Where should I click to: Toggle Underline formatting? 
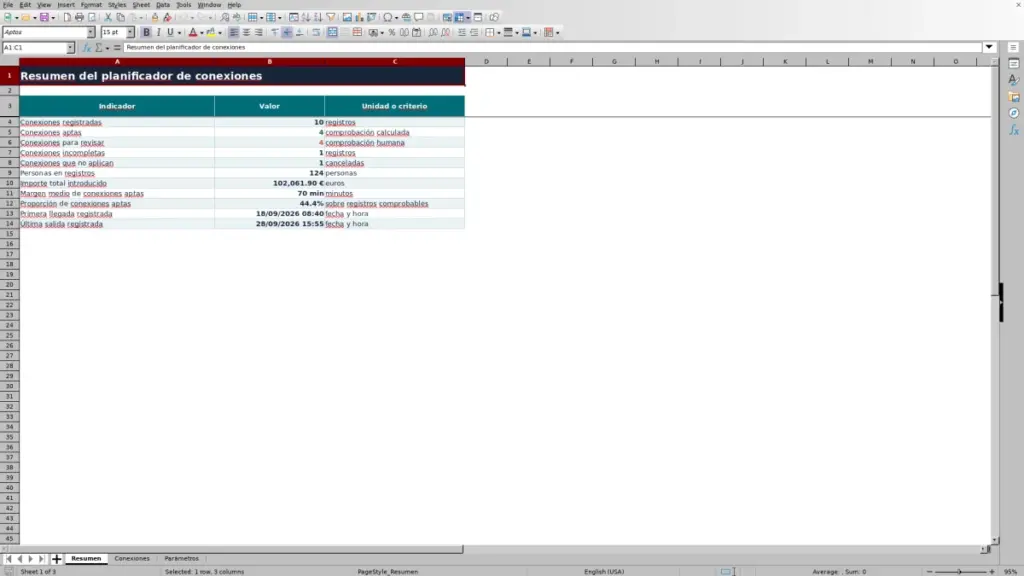tap(170, 32)
